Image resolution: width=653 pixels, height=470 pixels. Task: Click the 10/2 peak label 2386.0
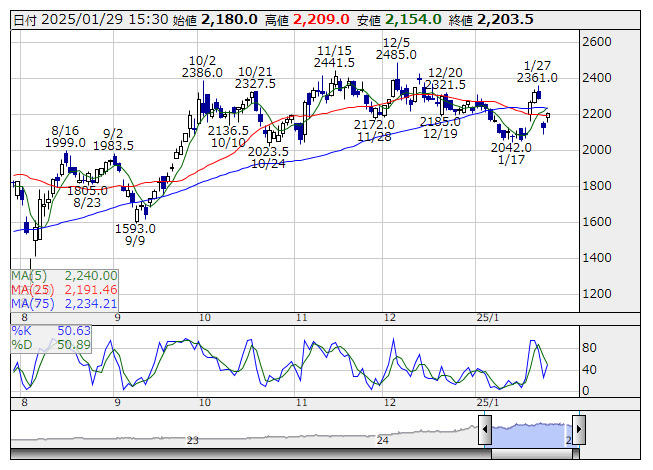point(202,73)
